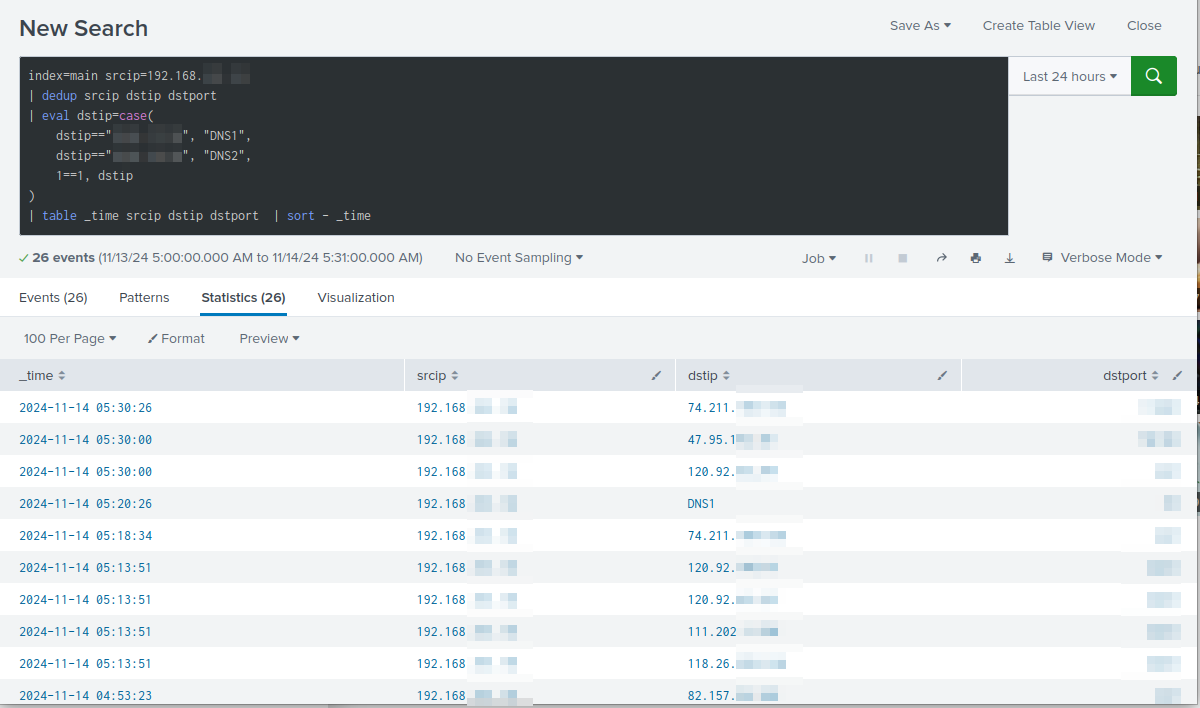Click the 2024-11-14 05:18:34 time cell

coord(85,536)
